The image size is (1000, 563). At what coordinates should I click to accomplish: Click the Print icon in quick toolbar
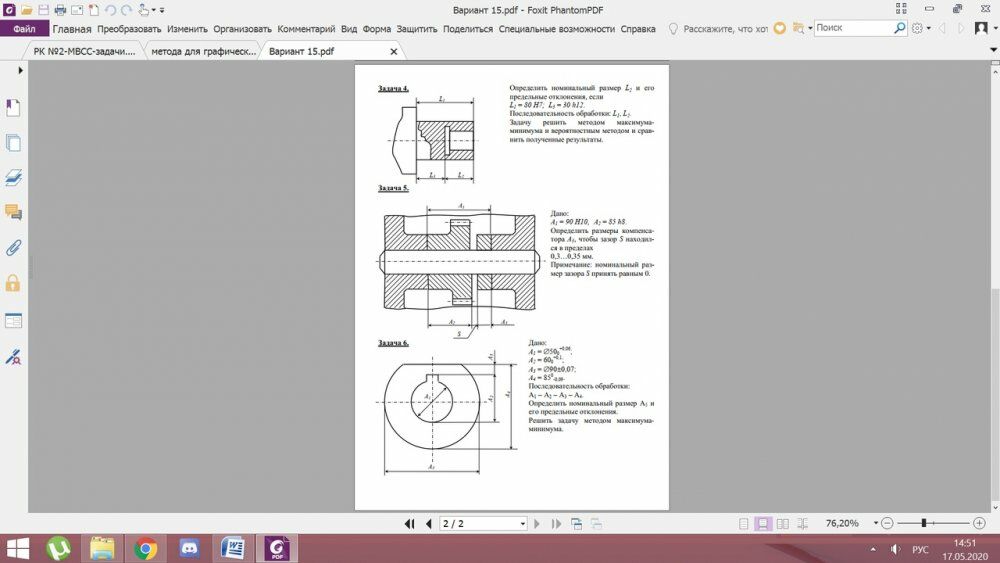60,10
